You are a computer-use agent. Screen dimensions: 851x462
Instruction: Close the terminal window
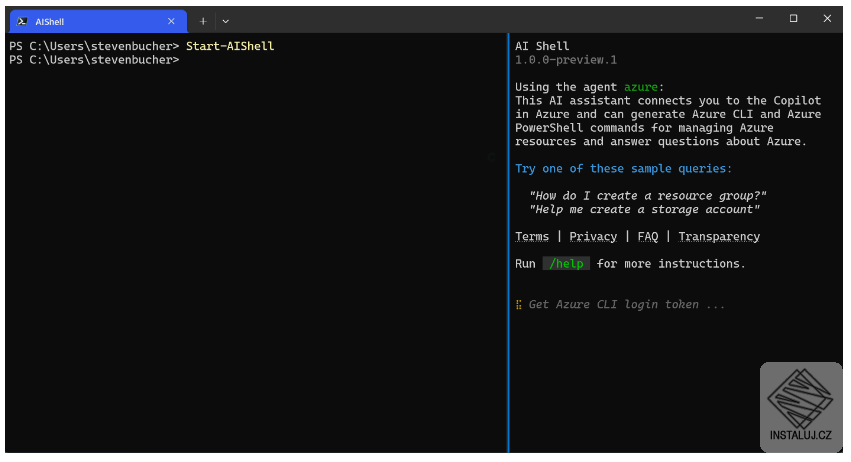(x=827, y=18)
